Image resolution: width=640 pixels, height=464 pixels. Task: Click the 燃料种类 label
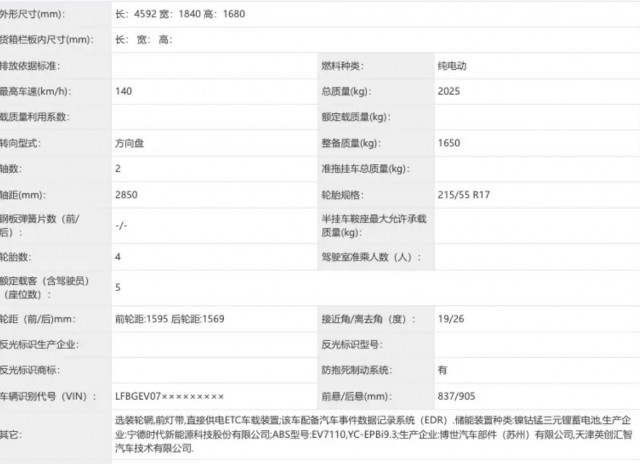tap(342, 66)
